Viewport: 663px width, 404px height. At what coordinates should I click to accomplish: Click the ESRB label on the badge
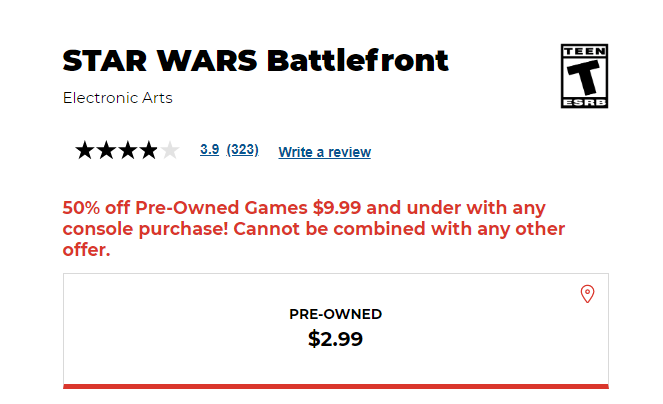coord(585,101)
